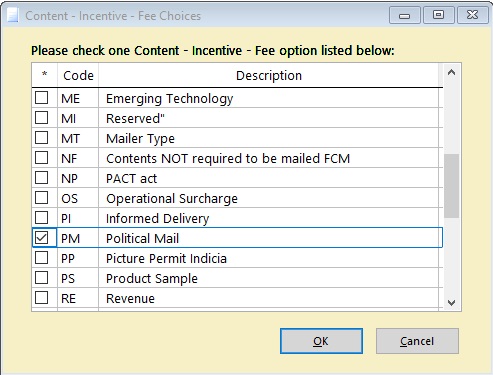Tick the NP PACT act checkbox
This screenshot has width=493, height=375.
[41, 178]
